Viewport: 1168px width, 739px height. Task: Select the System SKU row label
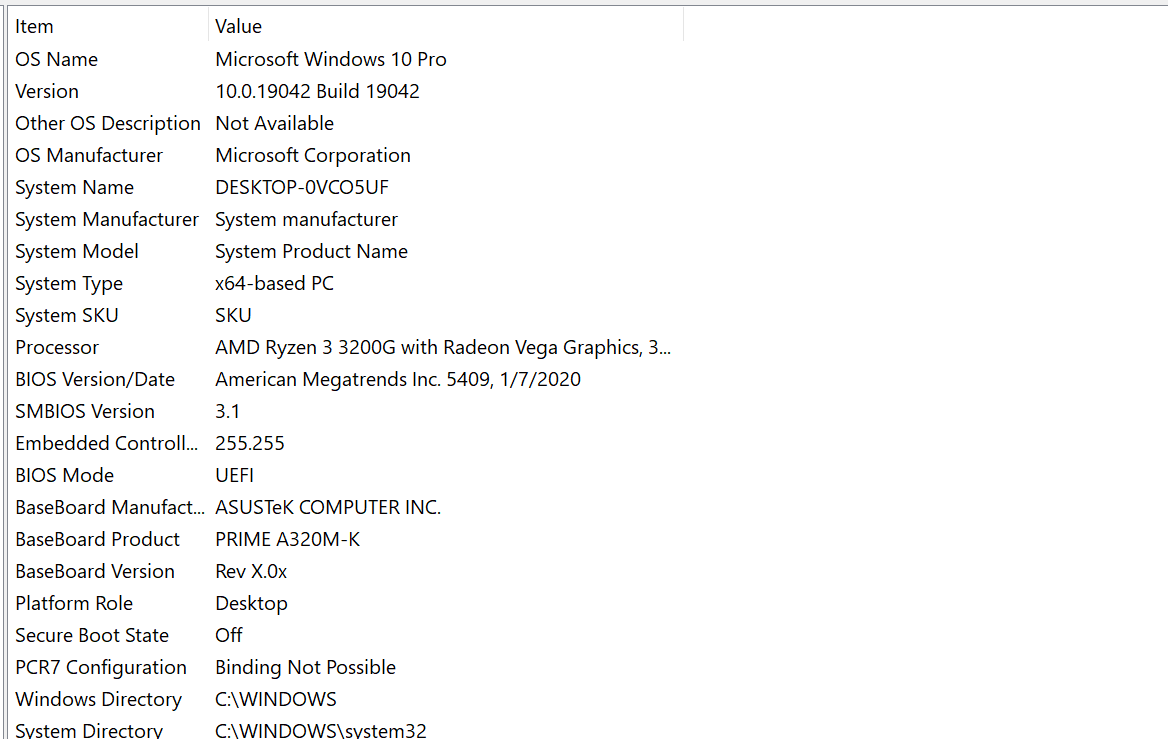[66, 316]
